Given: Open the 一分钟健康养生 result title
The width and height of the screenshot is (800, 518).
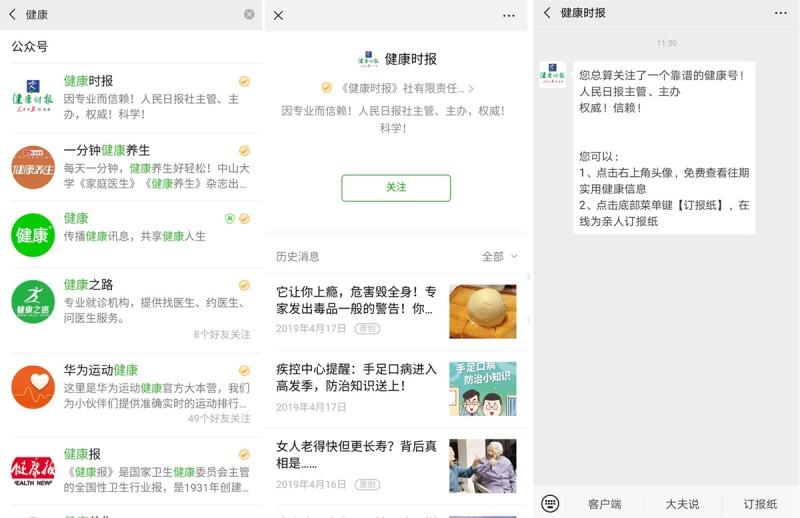Looking at the screenshot, I should (107, 151).
